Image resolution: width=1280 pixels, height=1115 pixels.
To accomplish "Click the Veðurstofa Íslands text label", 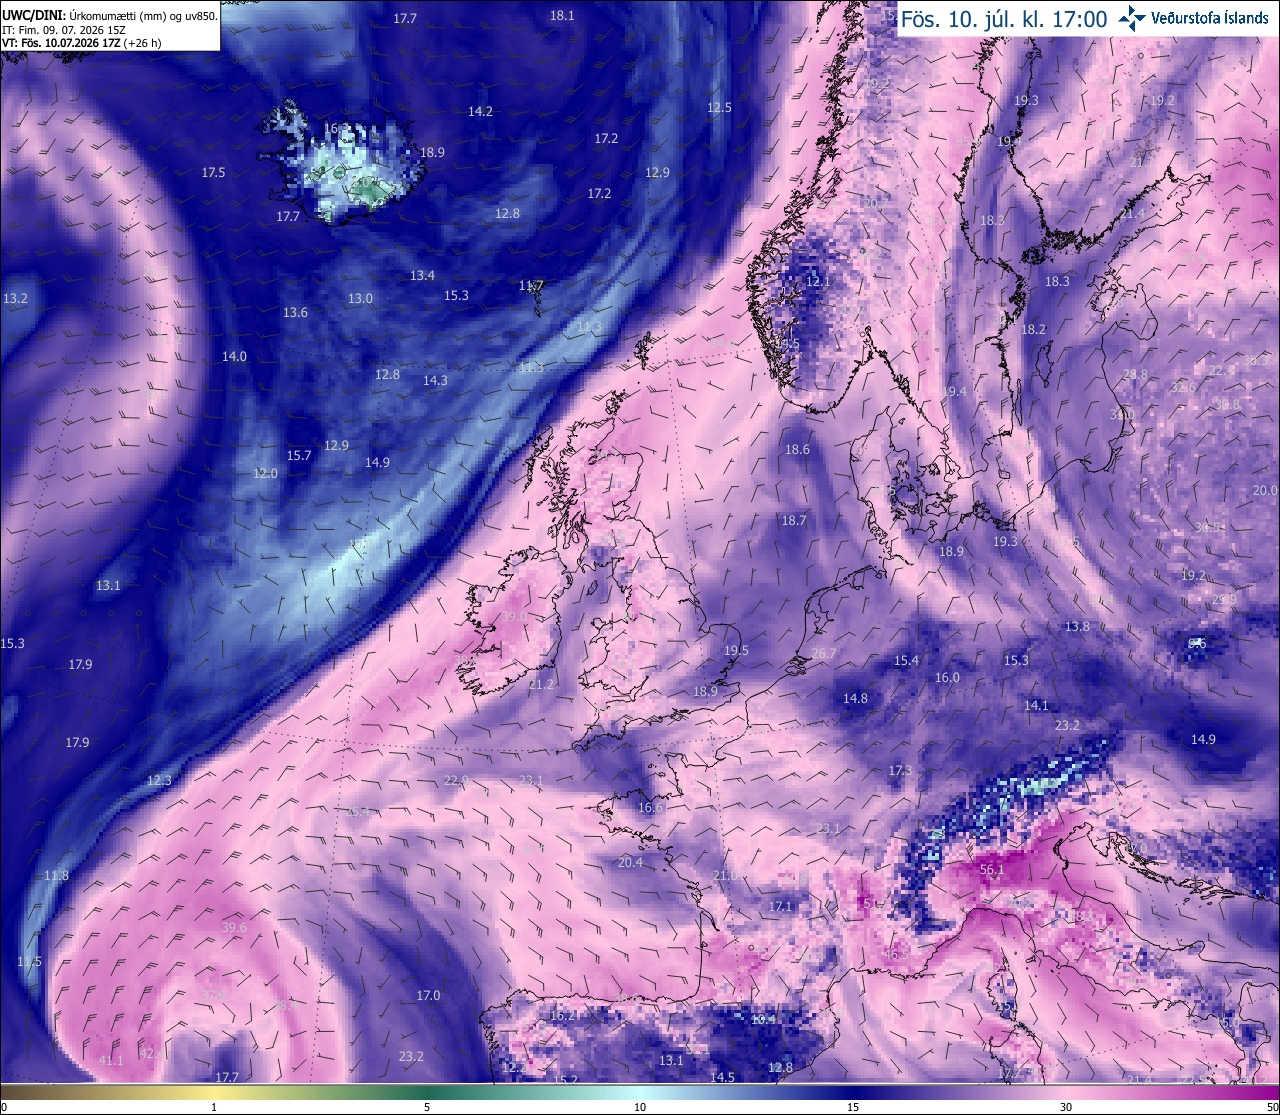I will click(x=1210, y=18).
